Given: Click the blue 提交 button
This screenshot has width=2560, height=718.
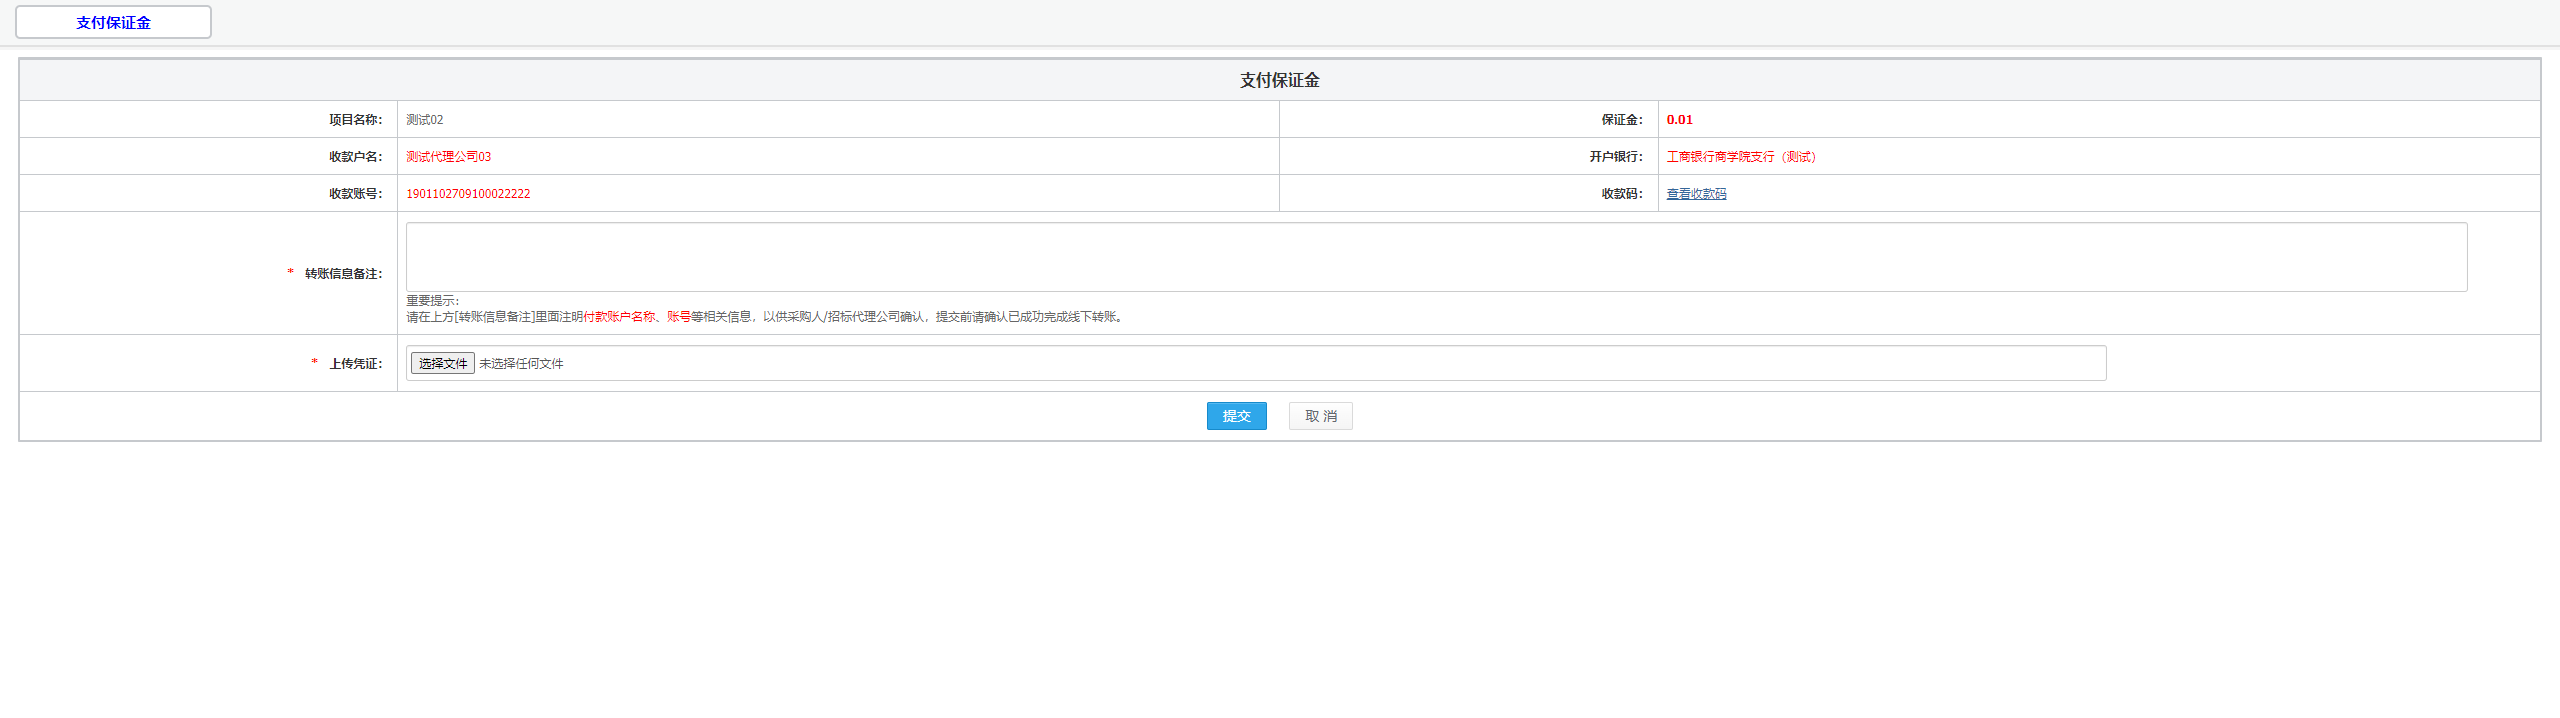Looking at the screenshot, I should 1236,416.
